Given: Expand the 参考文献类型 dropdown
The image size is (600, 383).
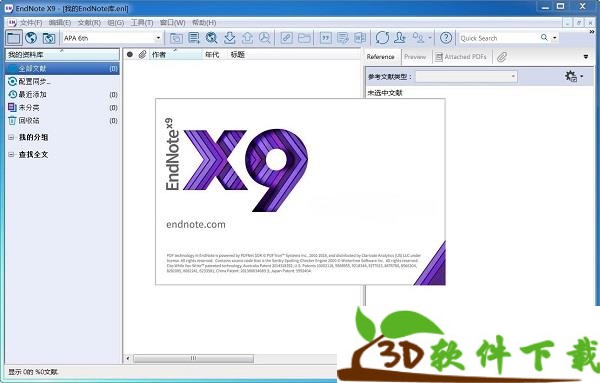Looking at the screenshot, I should point(466,77).
